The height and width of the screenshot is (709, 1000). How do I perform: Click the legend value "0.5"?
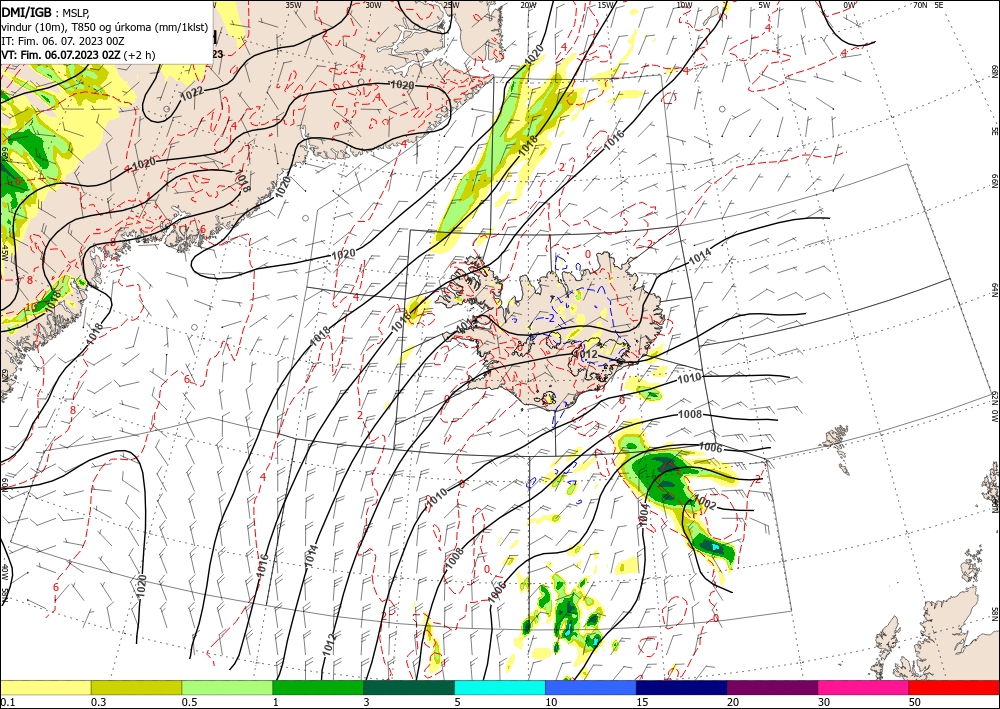coord(189,702)
